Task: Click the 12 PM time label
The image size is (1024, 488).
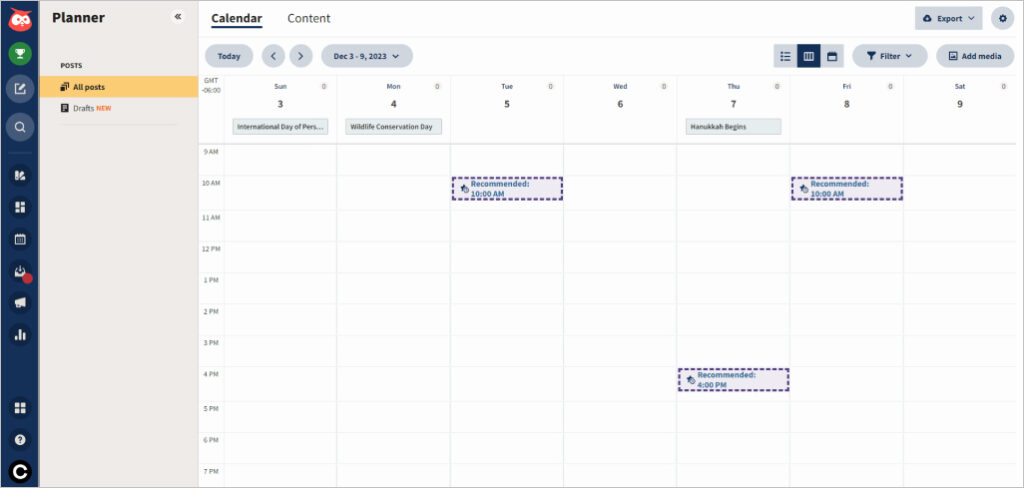Action: tap(212, 248)
